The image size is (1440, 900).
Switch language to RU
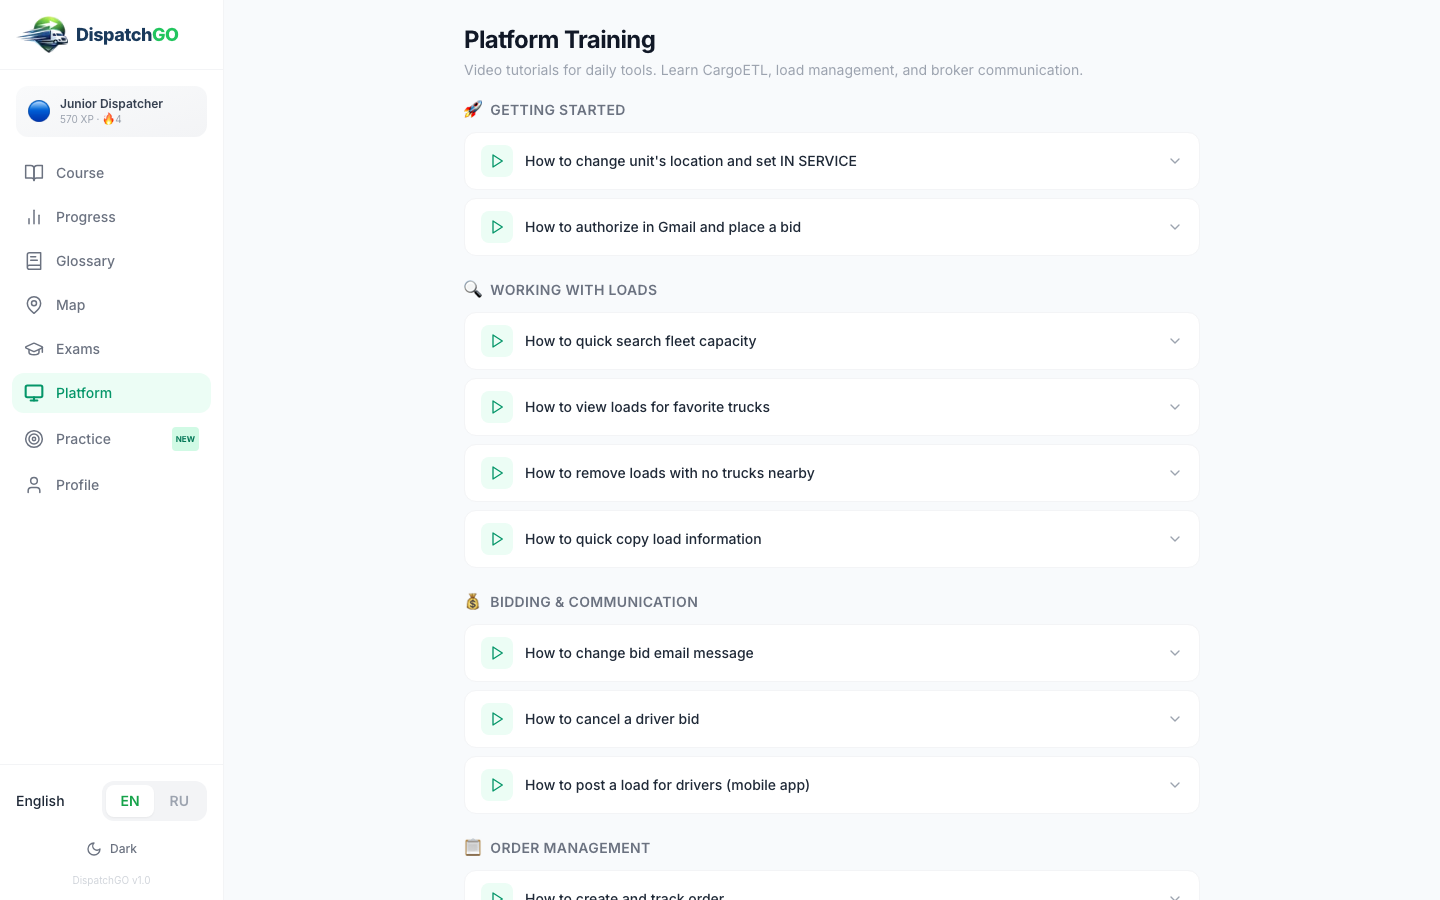point(179,801)
